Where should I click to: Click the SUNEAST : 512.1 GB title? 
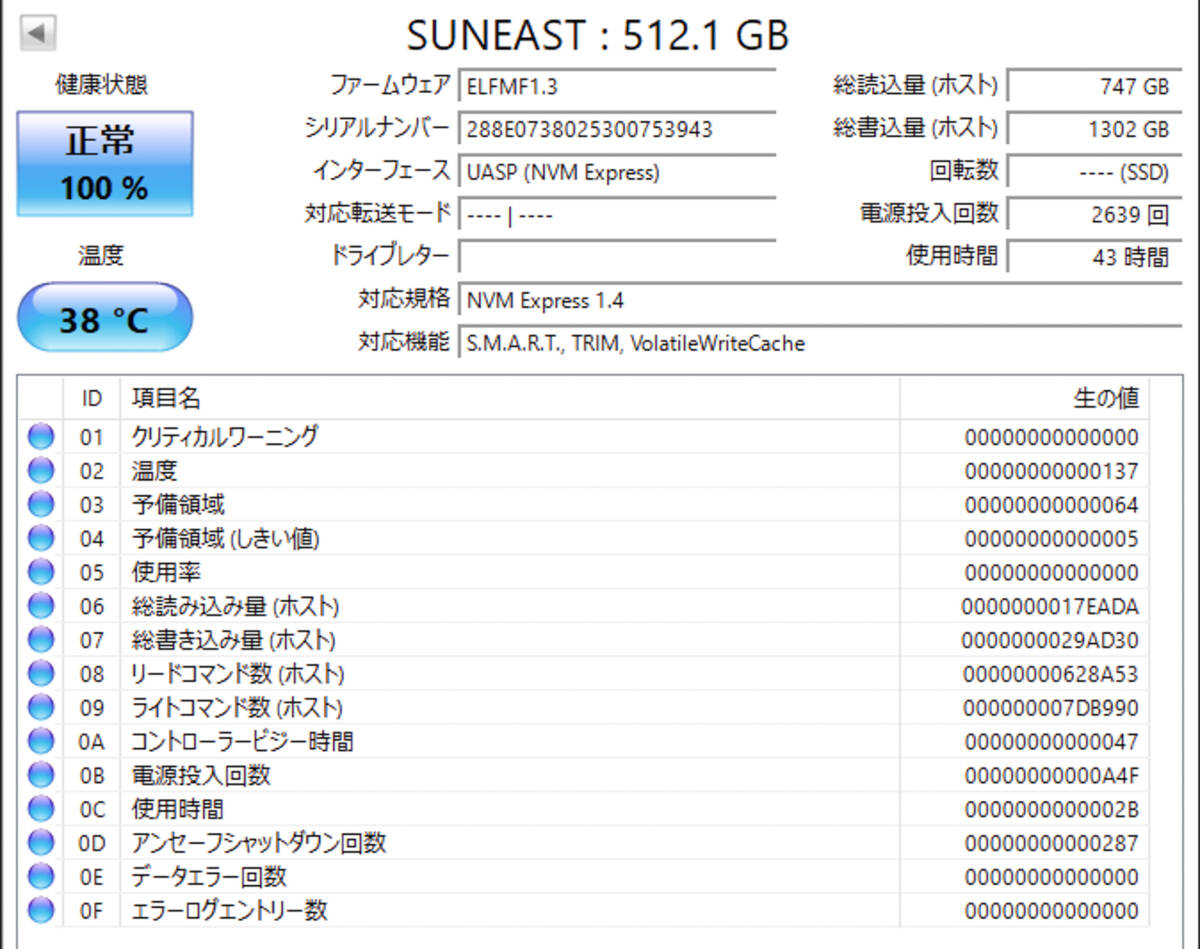click(598, 35)
